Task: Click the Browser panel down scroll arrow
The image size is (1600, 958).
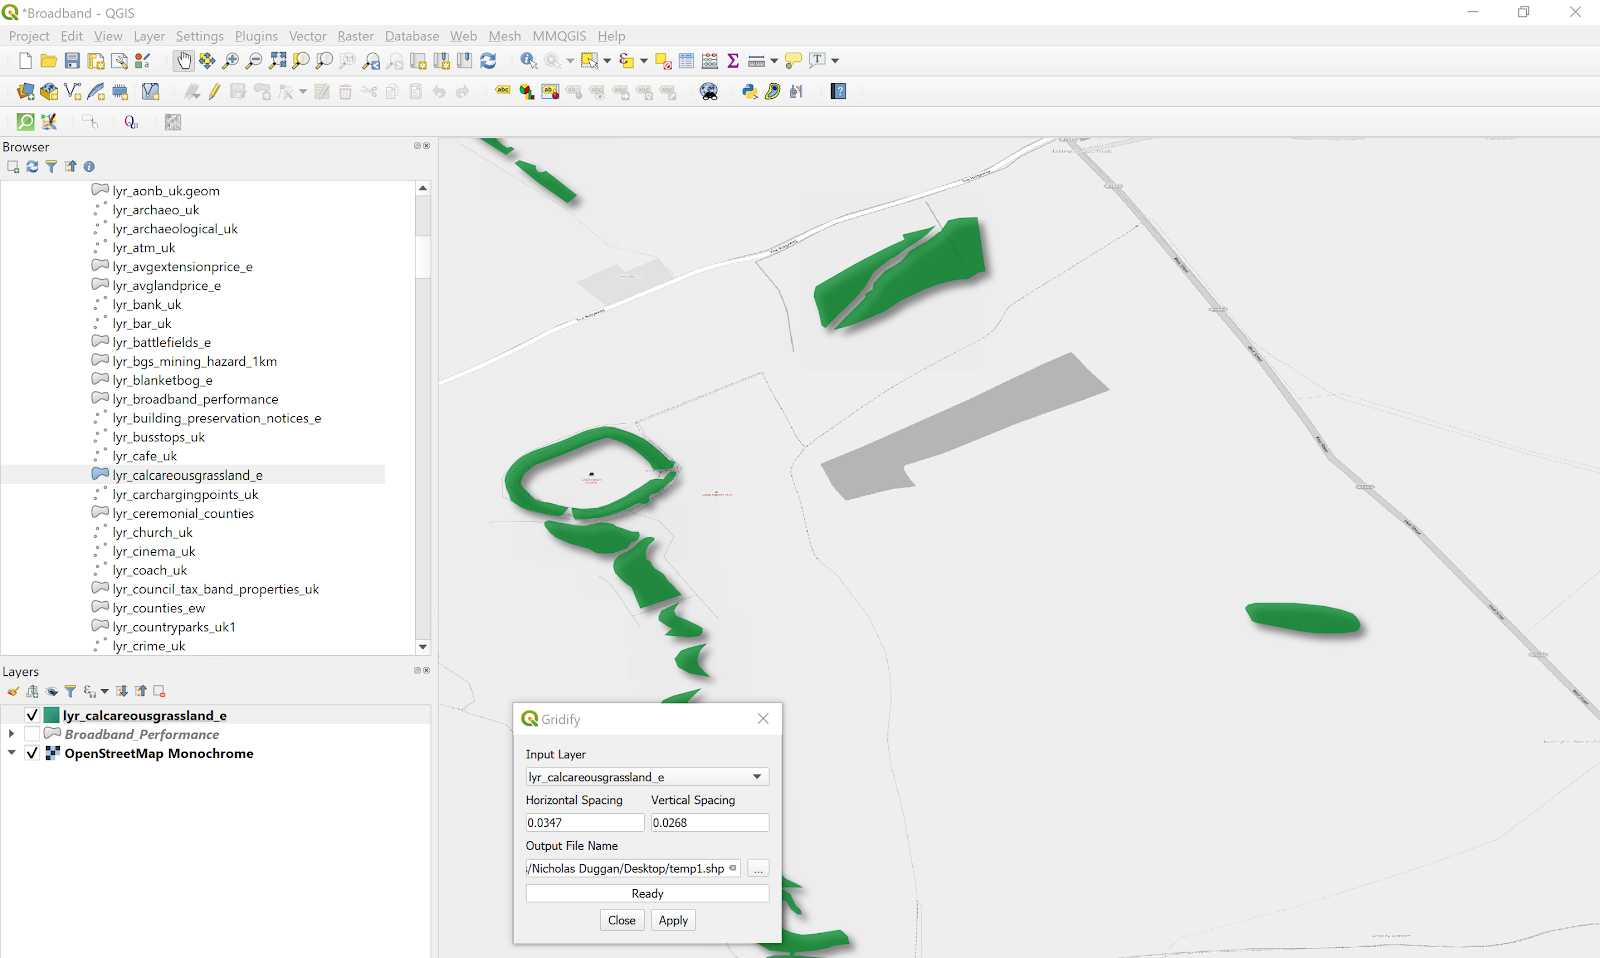Action: [423, 647]
